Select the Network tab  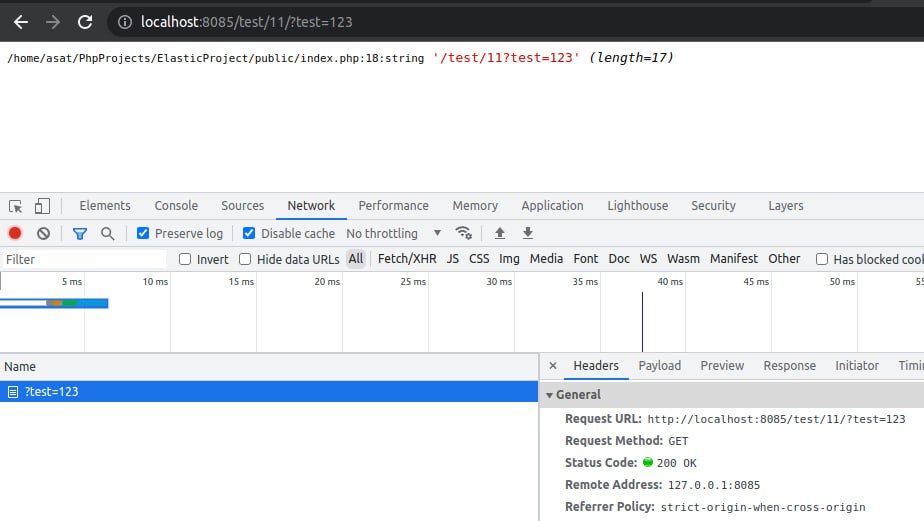click(x=311, y=206)
